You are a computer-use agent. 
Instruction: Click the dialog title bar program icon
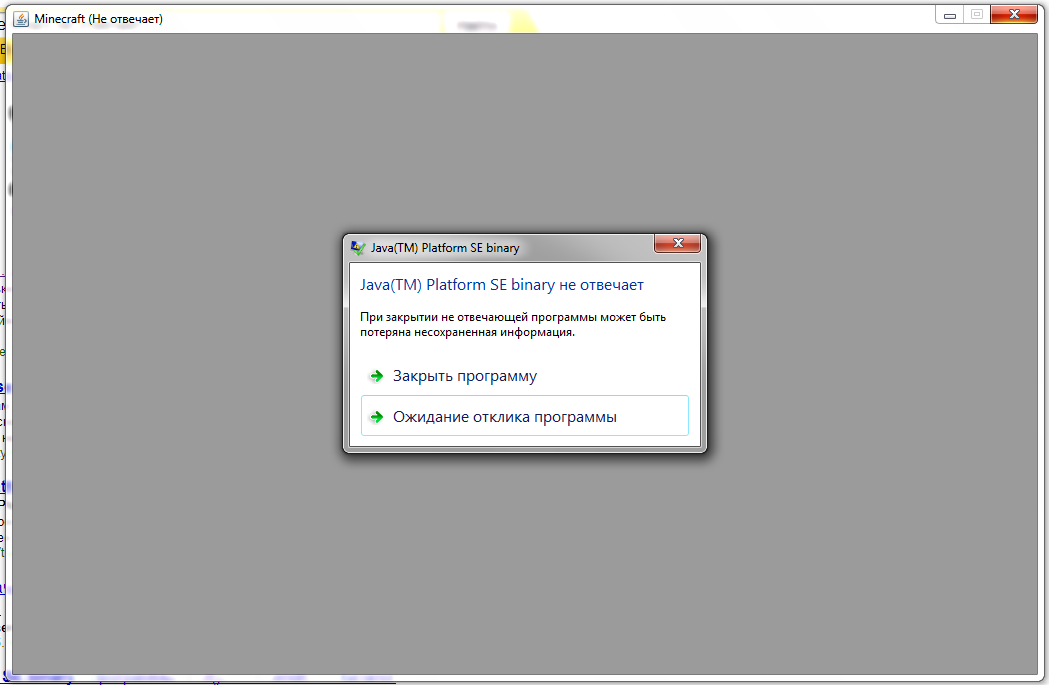tap(358, 248)
